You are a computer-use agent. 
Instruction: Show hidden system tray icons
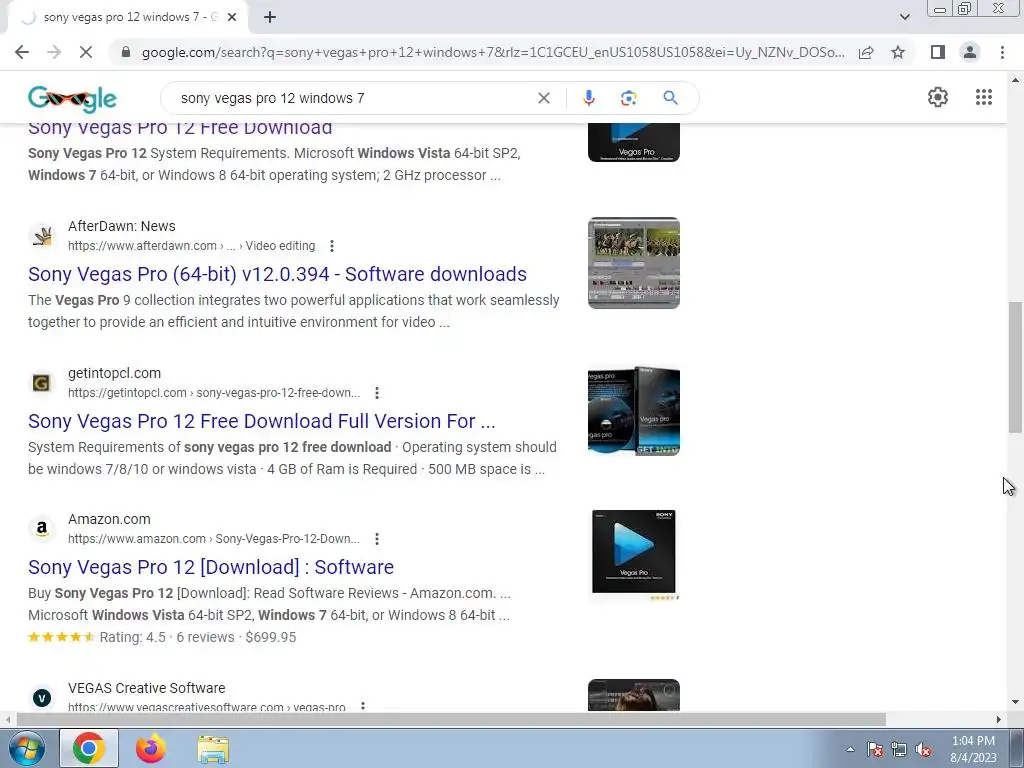point(850,750)
